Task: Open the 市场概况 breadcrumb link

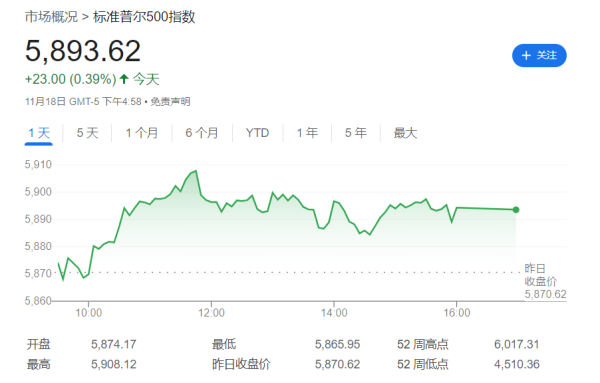Action: 51,17
